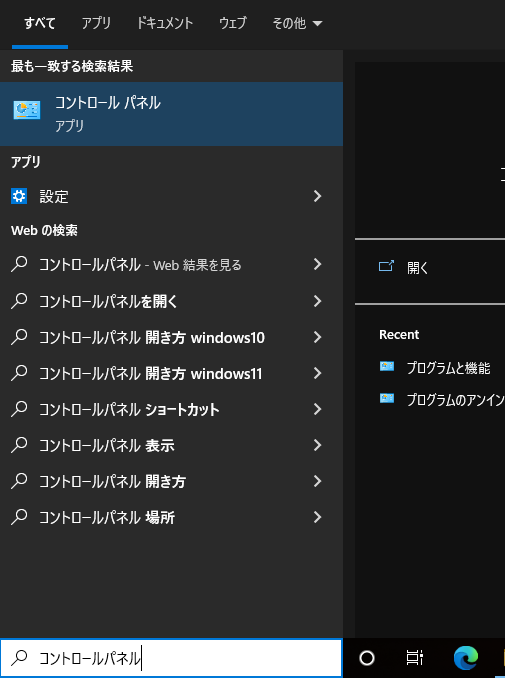
Task: Click the 設定 gear icon
Action: pyautogui.click(x=19, y=196)
